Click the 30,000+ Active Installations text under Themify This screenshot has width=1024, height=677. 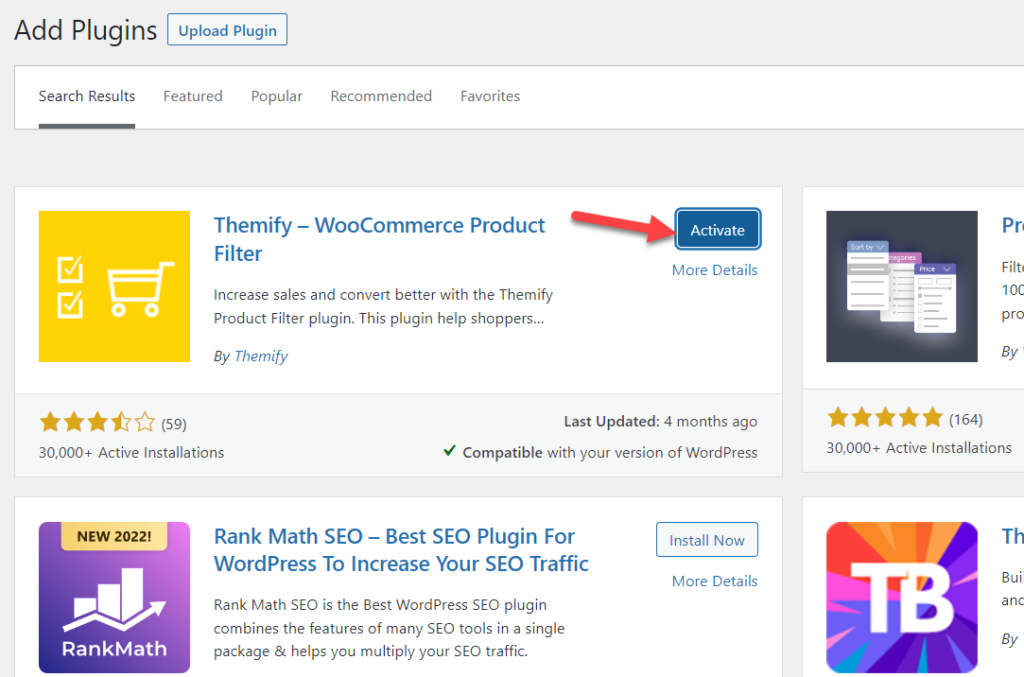pyautogui.click(x=131, y=452)
